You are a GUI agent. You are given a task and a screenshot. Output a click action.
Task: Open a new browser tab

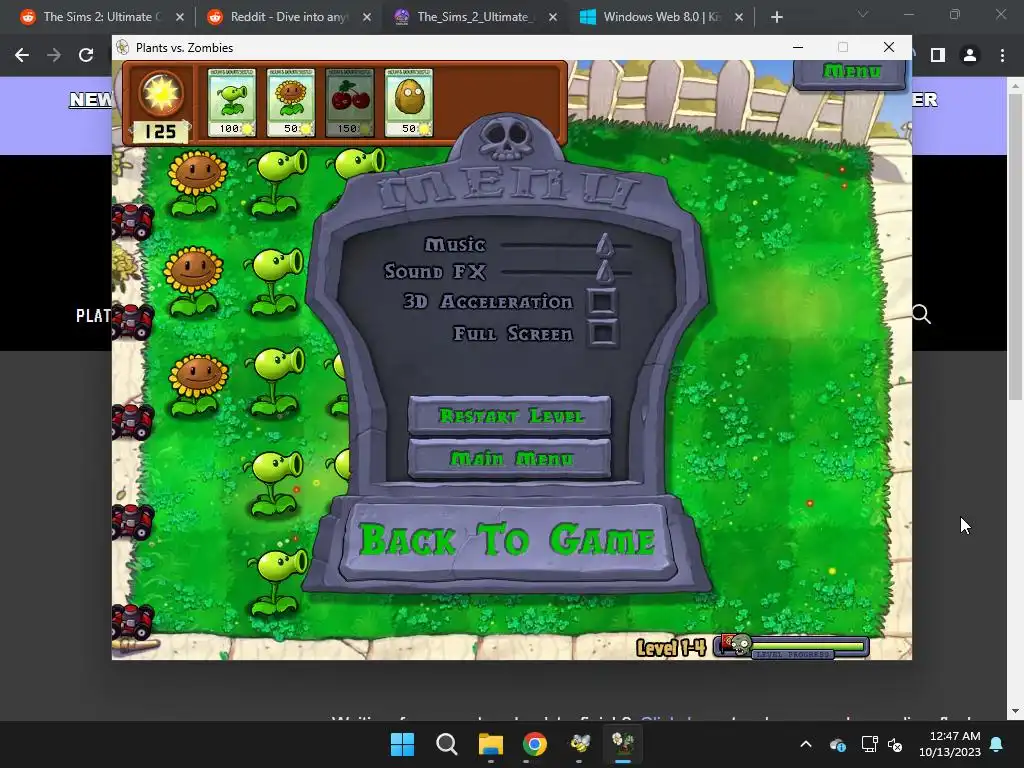[x=776, y=17]
